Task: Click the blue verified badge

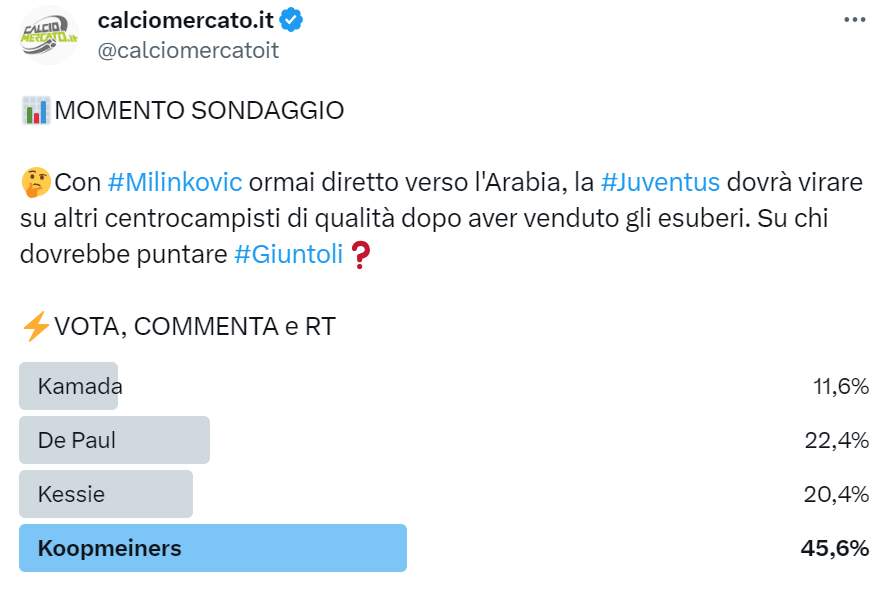Action: click(x=292, y=19)
